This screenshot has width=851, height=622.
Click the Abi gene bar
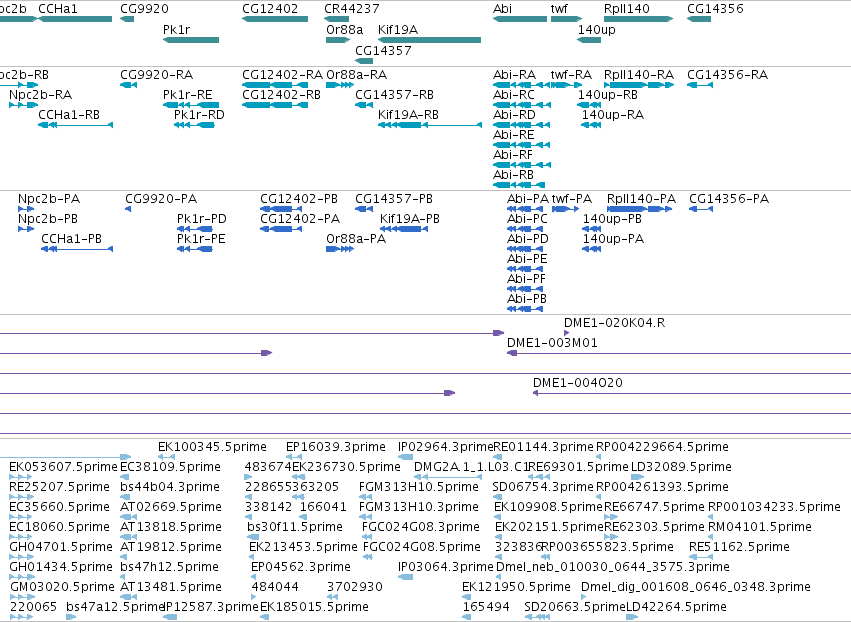(x=520, y=19)
